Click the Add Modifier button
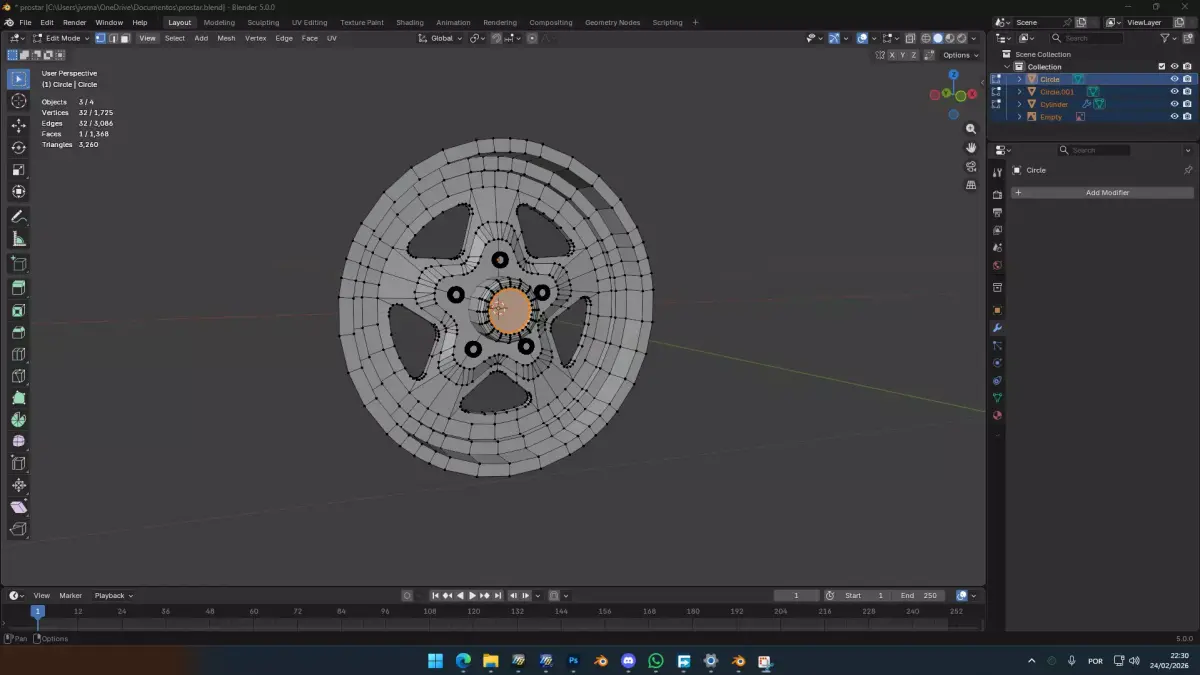This screenshot has height=675, width=1200. tap(1102, 192)
